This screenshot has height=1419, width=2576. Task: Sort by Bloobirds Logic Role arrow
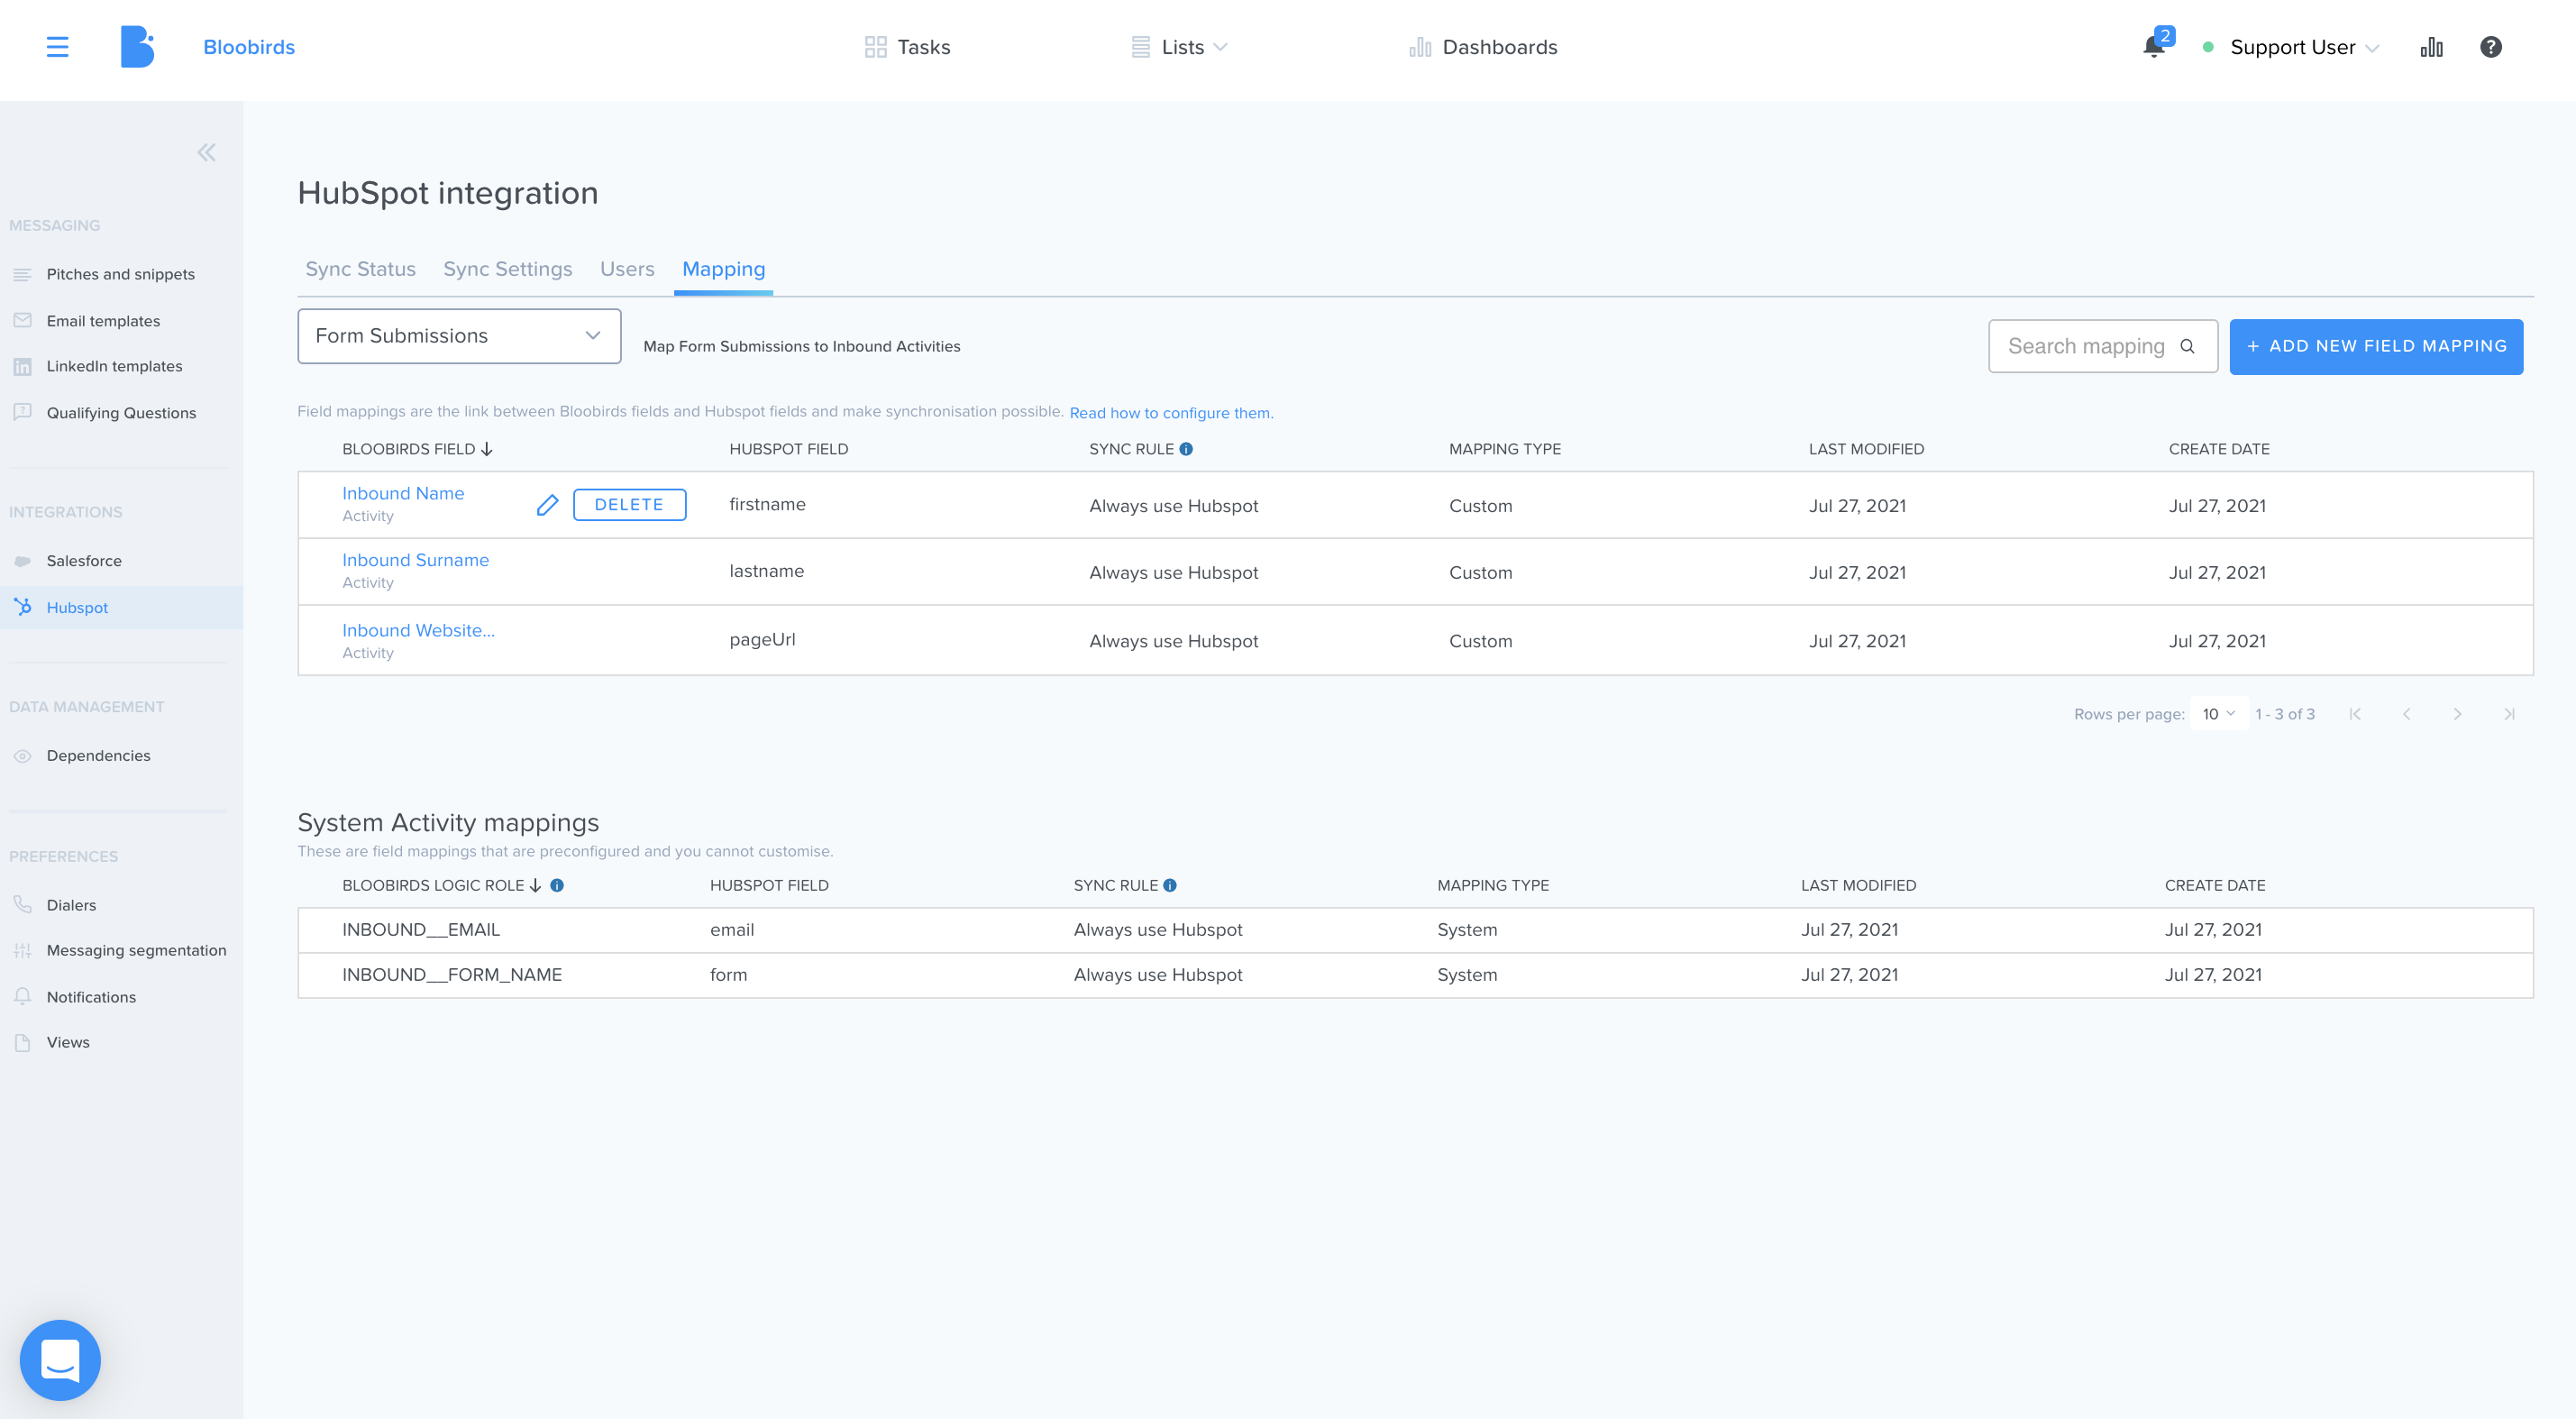point(535,885)
